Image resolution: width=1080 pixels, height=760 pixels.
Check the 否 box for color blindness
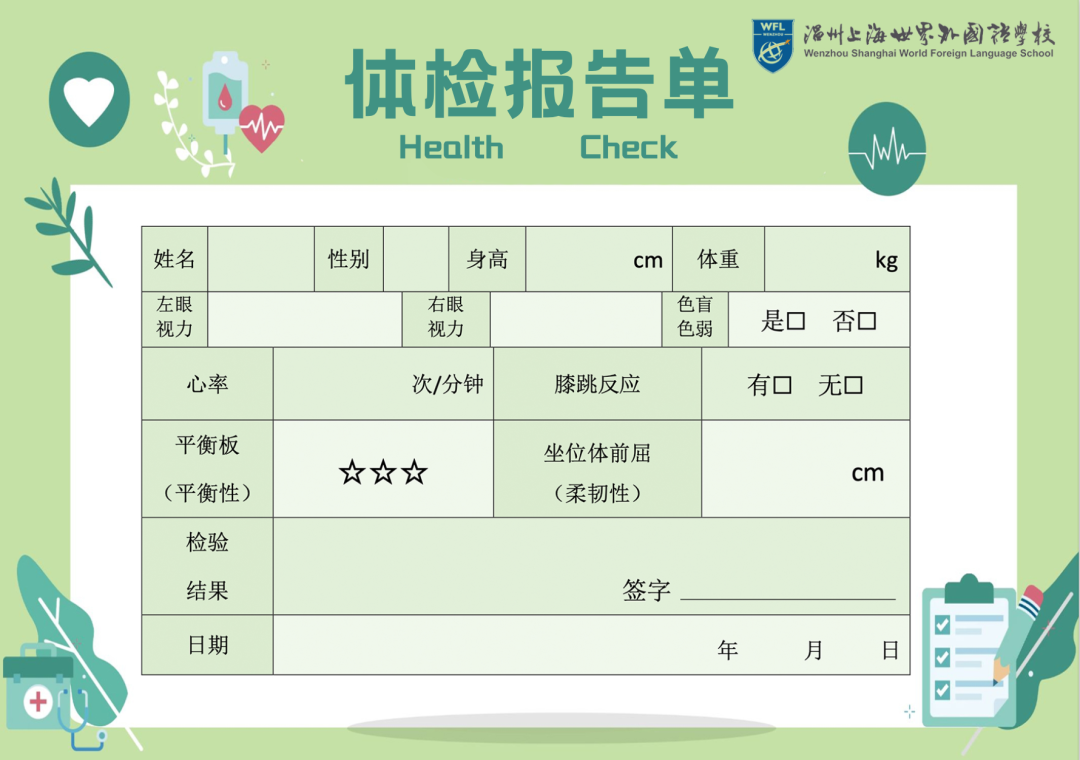(x=866, y=321)
